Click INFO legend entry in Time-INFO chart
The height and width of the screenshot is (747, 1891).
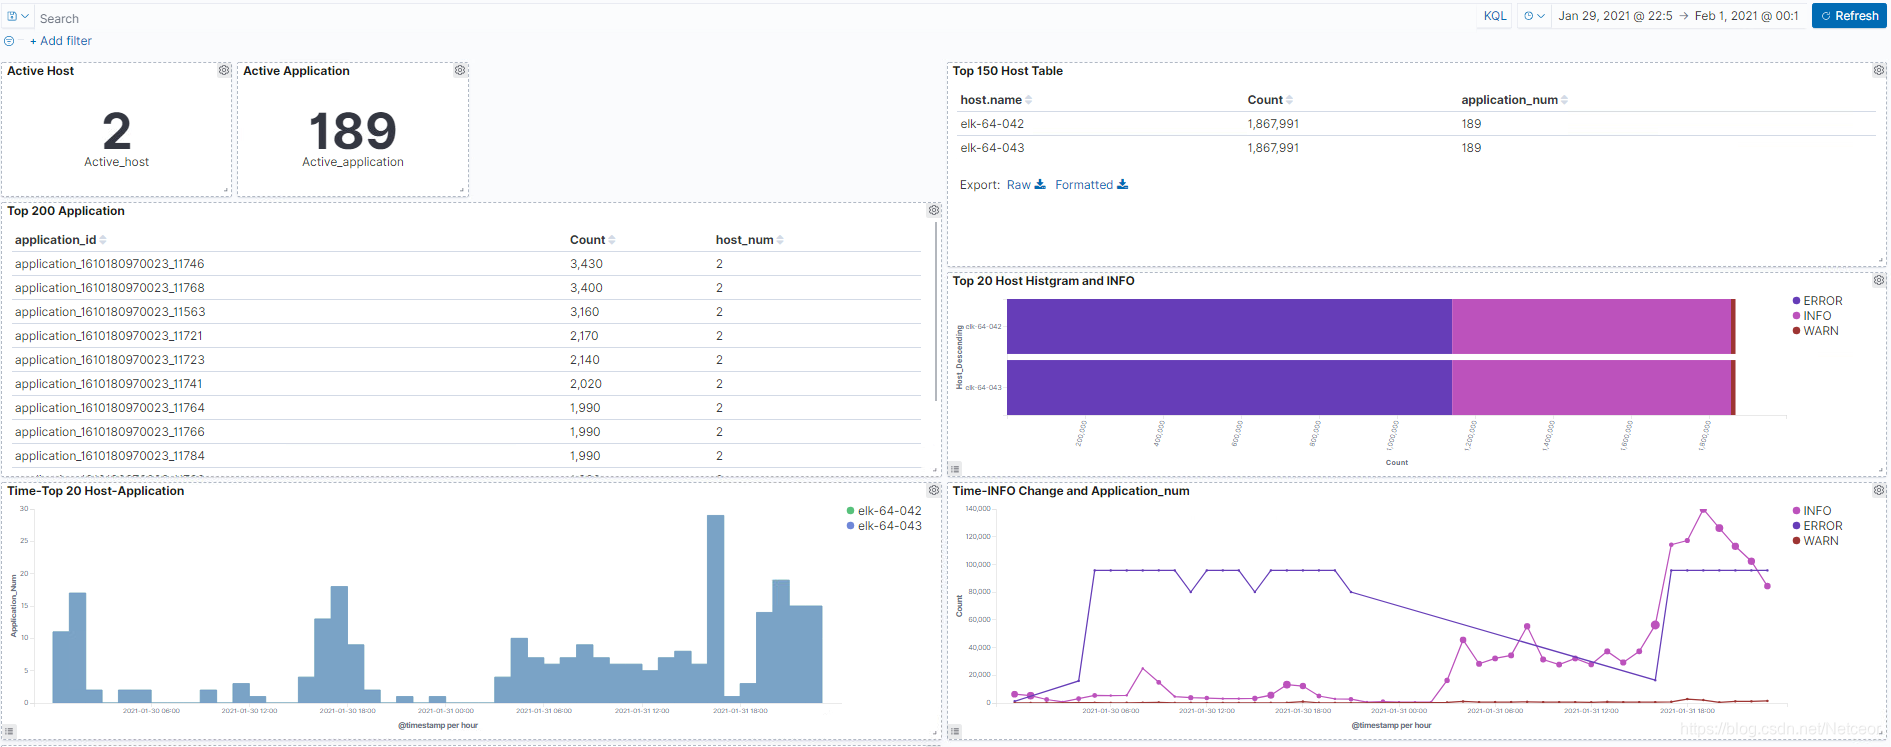1812,511
